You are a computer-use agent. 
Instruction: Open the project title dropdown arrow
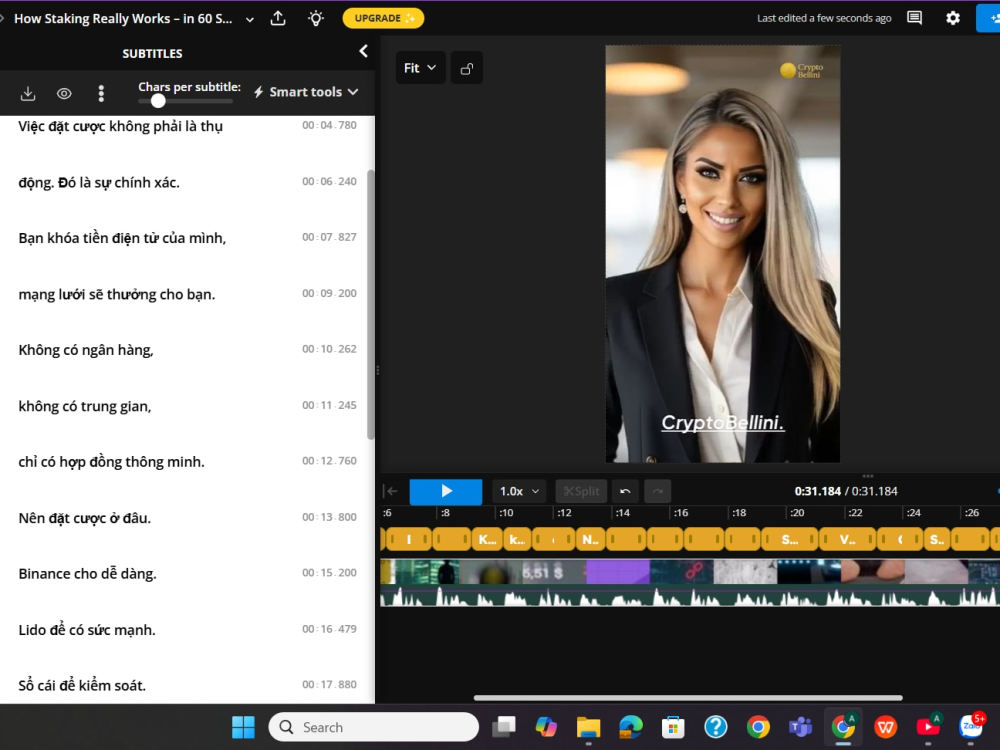tap(250, 19)
